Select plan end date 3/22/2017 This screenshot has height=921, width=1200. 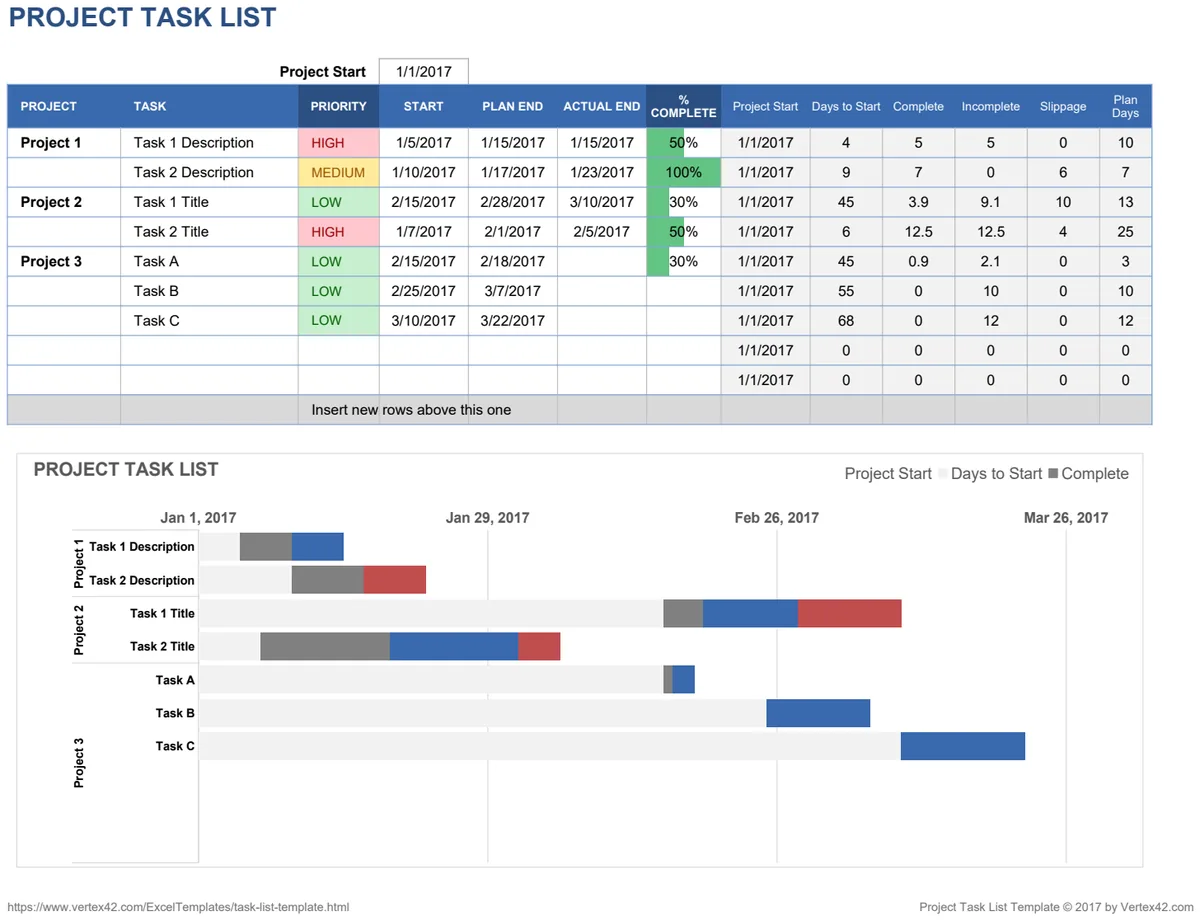point(513,321)
